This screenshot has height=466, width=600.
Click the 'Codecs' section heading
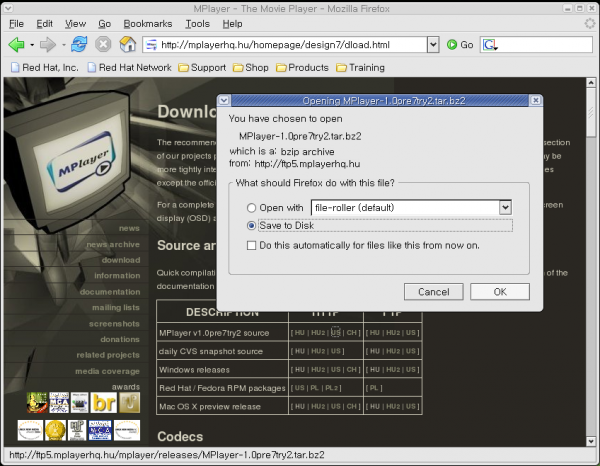click(x=180, y=437)
